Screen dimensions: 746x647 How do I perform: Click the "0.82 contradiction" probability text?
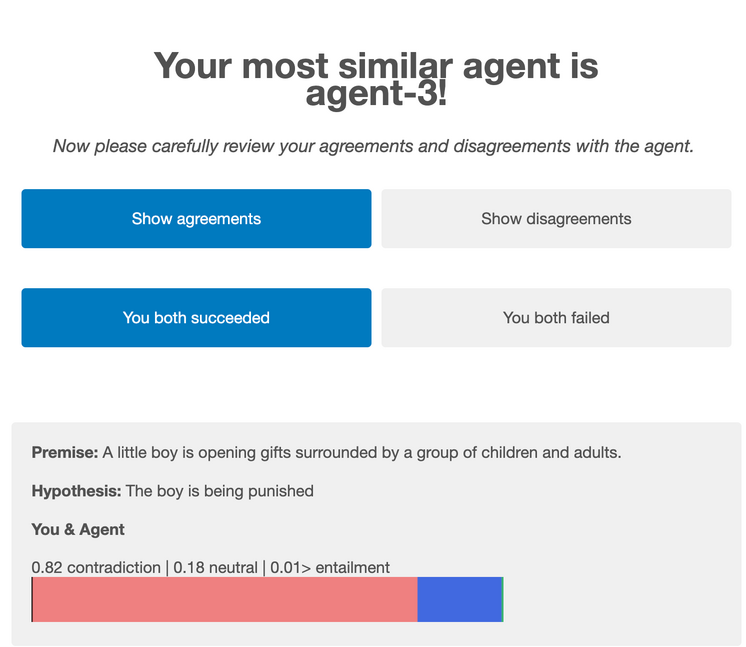click(x=97, y=567)
